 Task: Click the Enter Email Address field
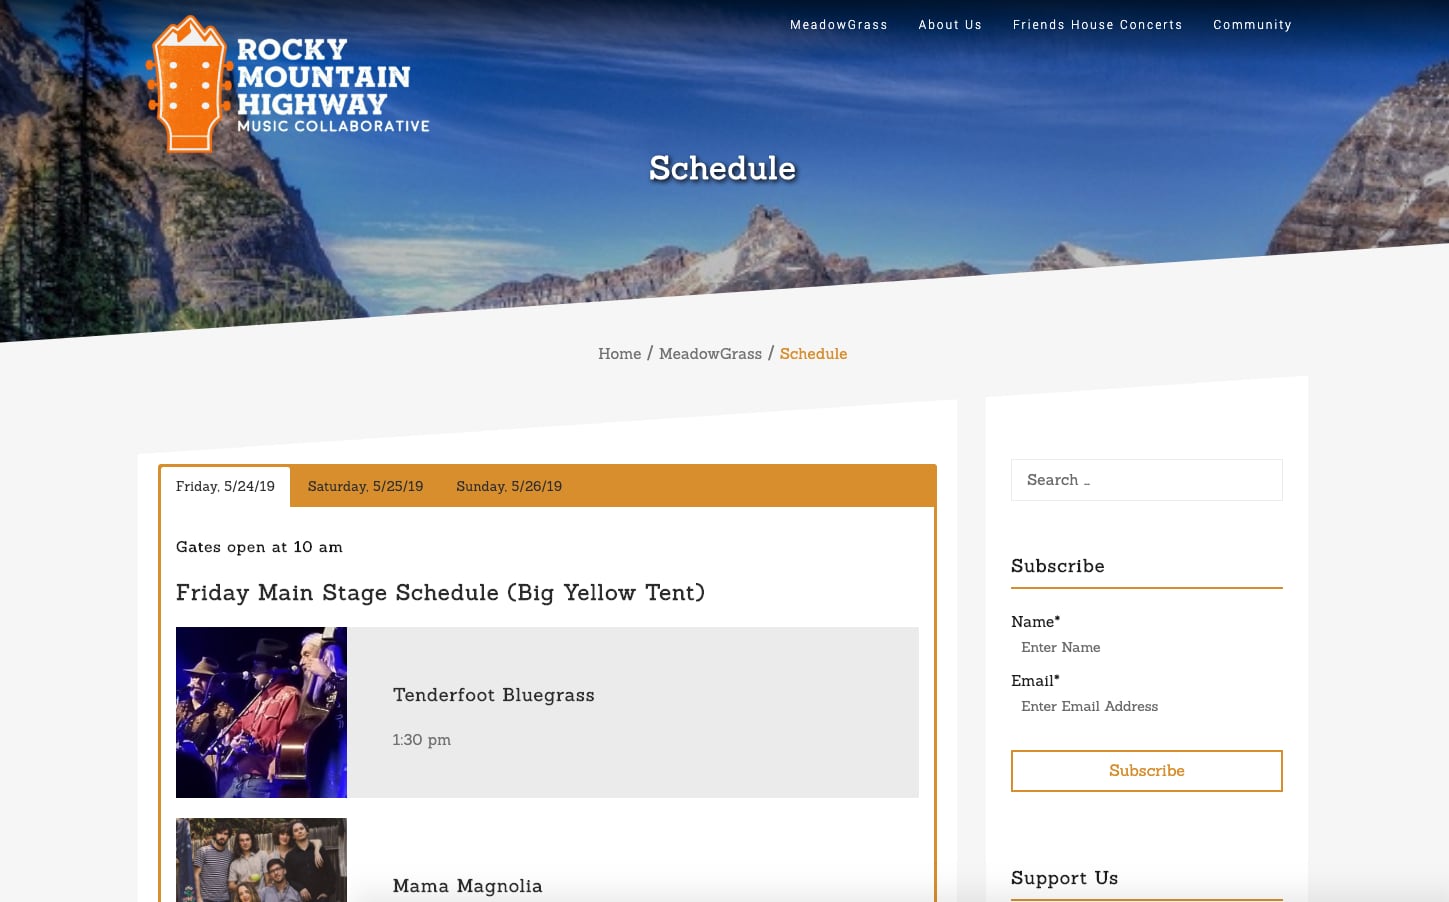click(x=1146, y=707)
